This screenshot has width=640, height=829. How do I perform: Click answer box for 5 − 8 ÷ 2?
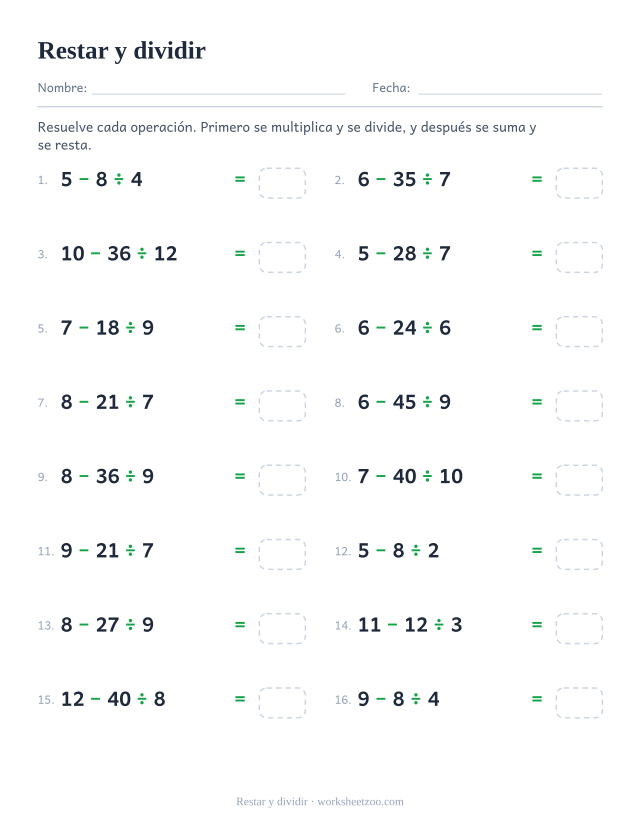(579, 554)
